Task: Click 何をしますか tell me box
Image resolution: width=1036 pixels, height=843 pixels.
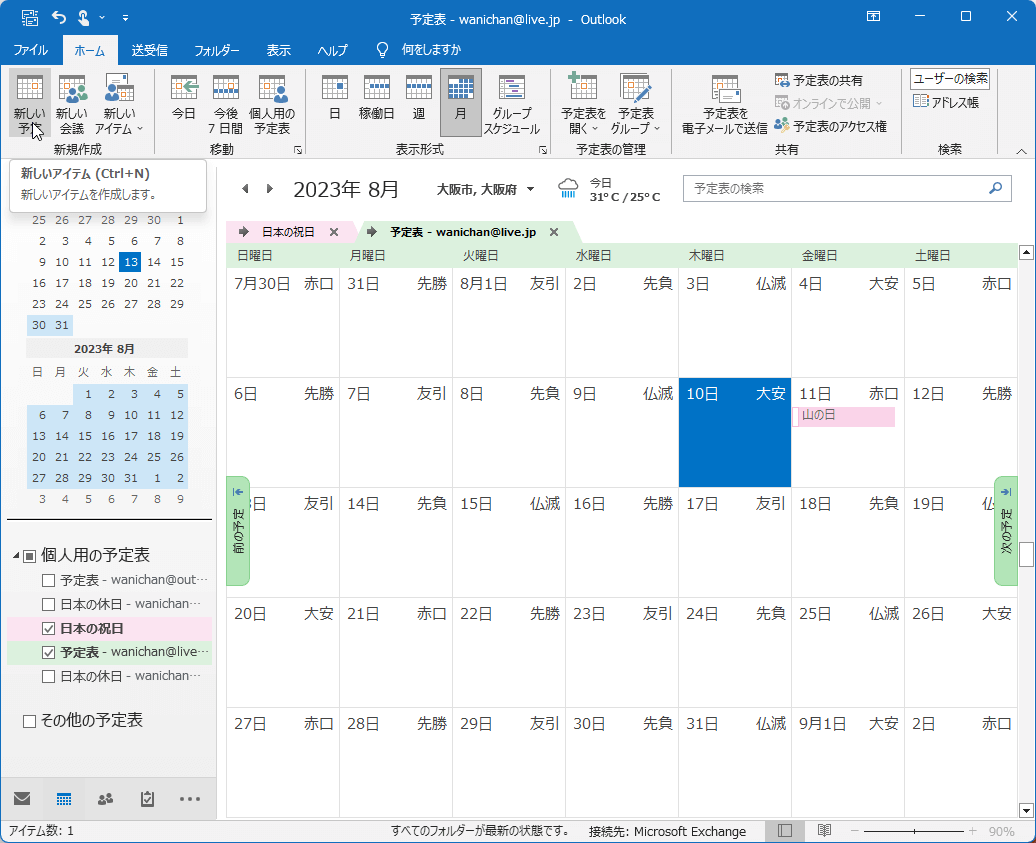Action: 431,50
